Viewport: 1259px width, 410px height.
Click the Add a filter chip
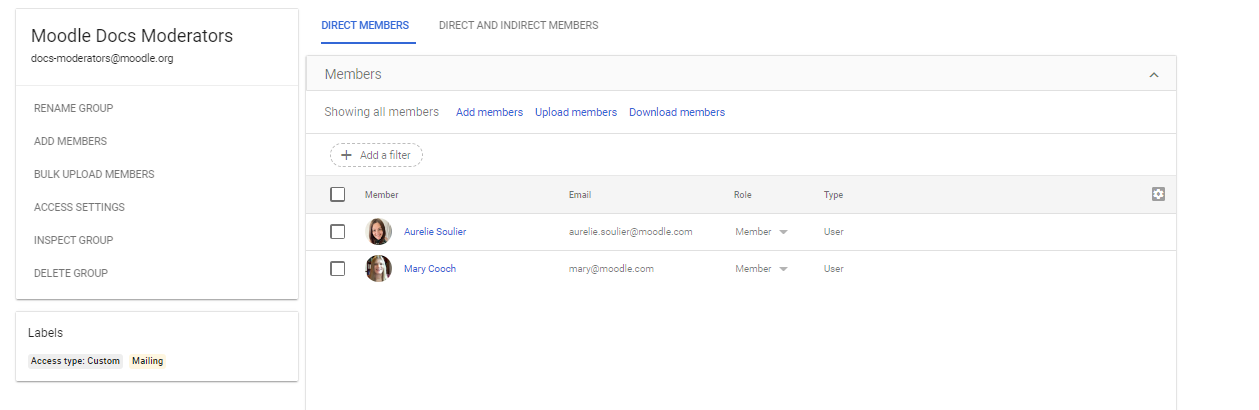coord(377,155)
